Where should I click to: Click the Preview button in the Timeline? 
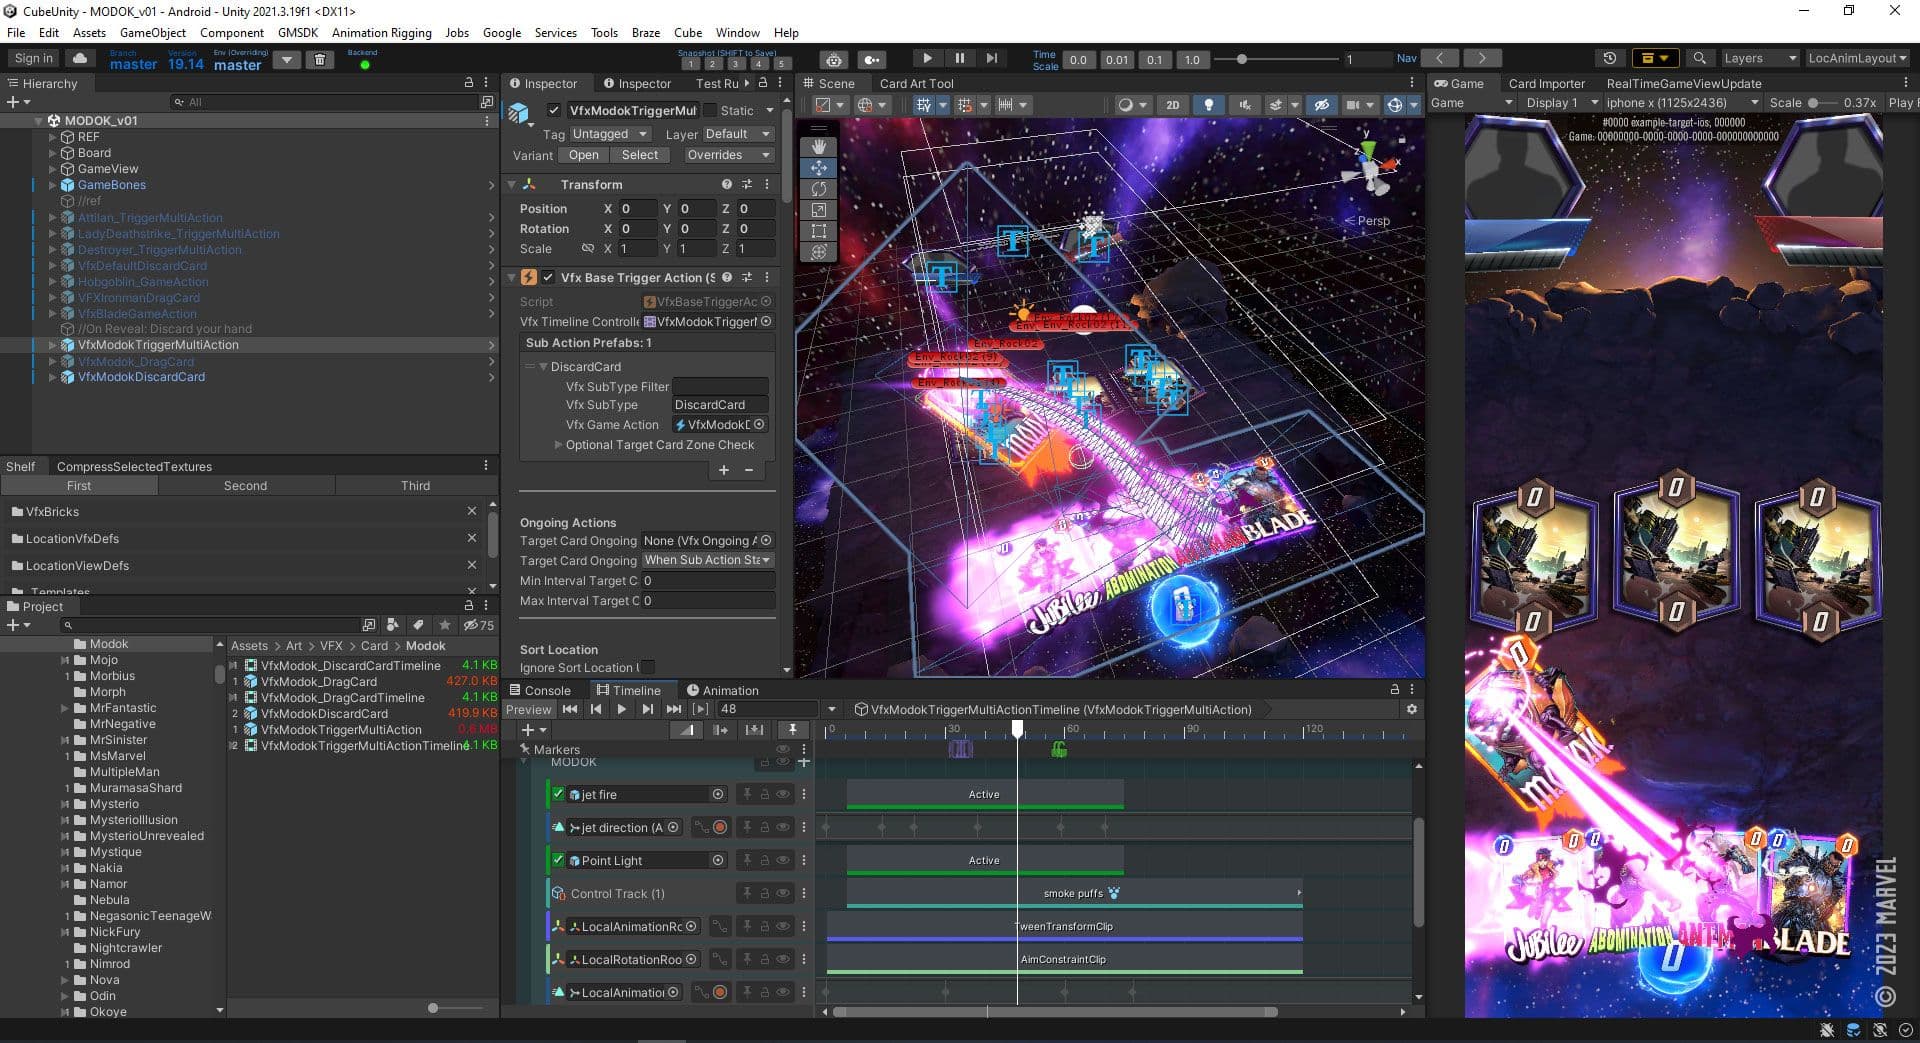click(x=529, y=709)
